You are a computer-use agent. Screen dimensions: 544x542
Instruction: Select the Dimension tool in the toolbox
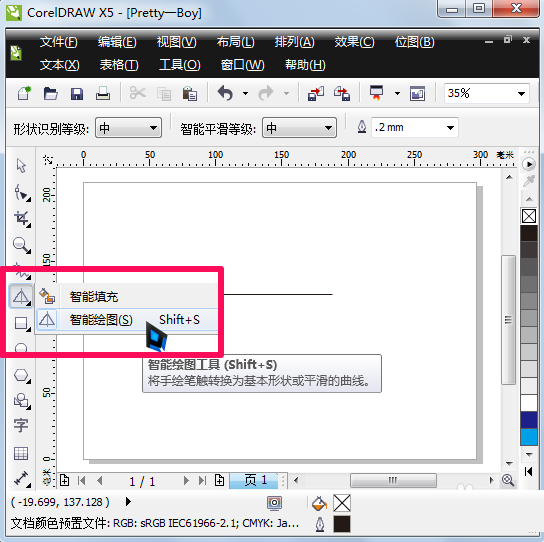(x=22, y=478)
